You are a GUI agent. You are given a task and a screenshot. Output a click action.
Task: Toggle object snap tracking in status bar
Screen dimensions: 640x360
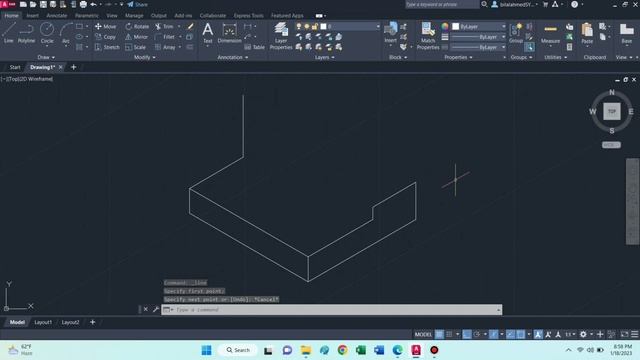point(511,334)
